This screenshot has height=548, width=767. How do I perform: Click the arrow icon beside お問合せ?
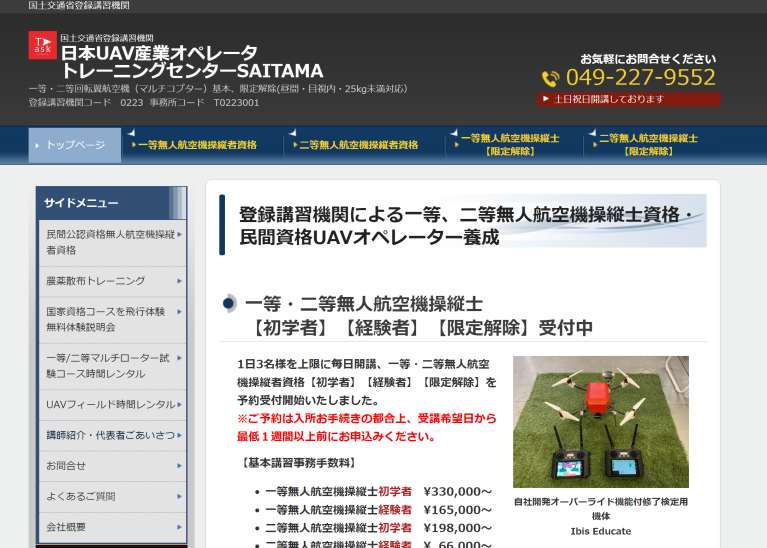(x=180, y=465)
